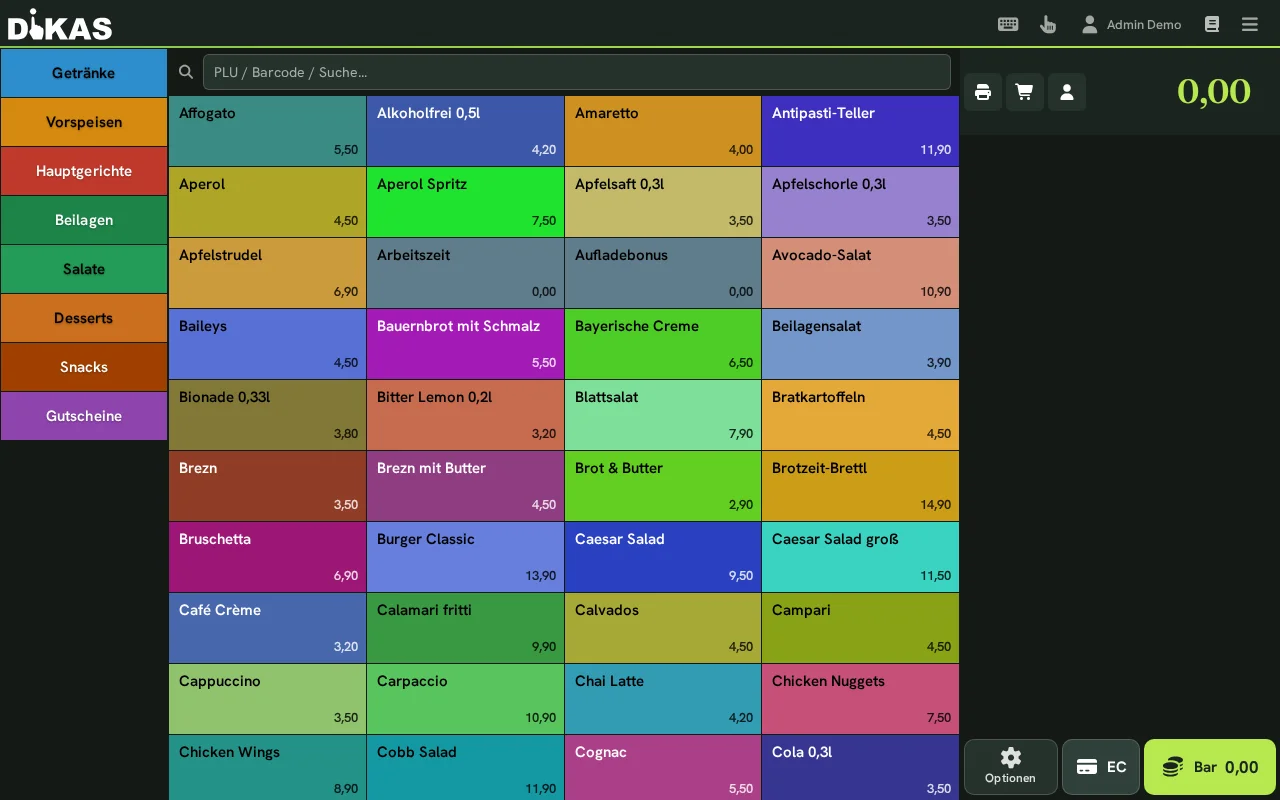Add Bayerische Creme item
Screen dimensions: 1280x800
(x=663, y=344)
